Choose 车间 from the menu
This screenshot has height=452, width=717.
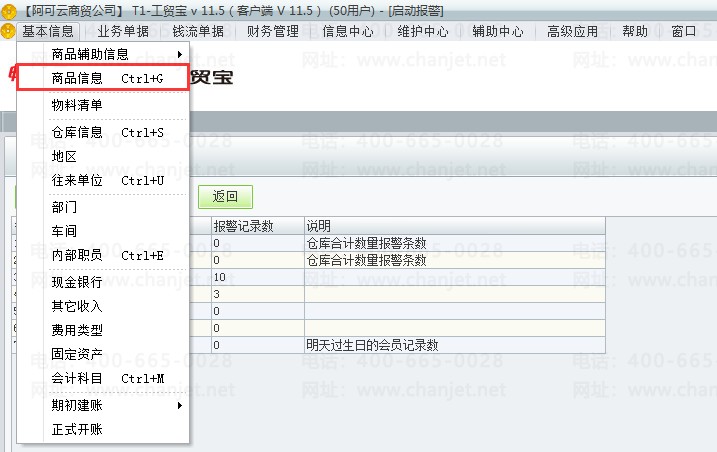(103, 231)
